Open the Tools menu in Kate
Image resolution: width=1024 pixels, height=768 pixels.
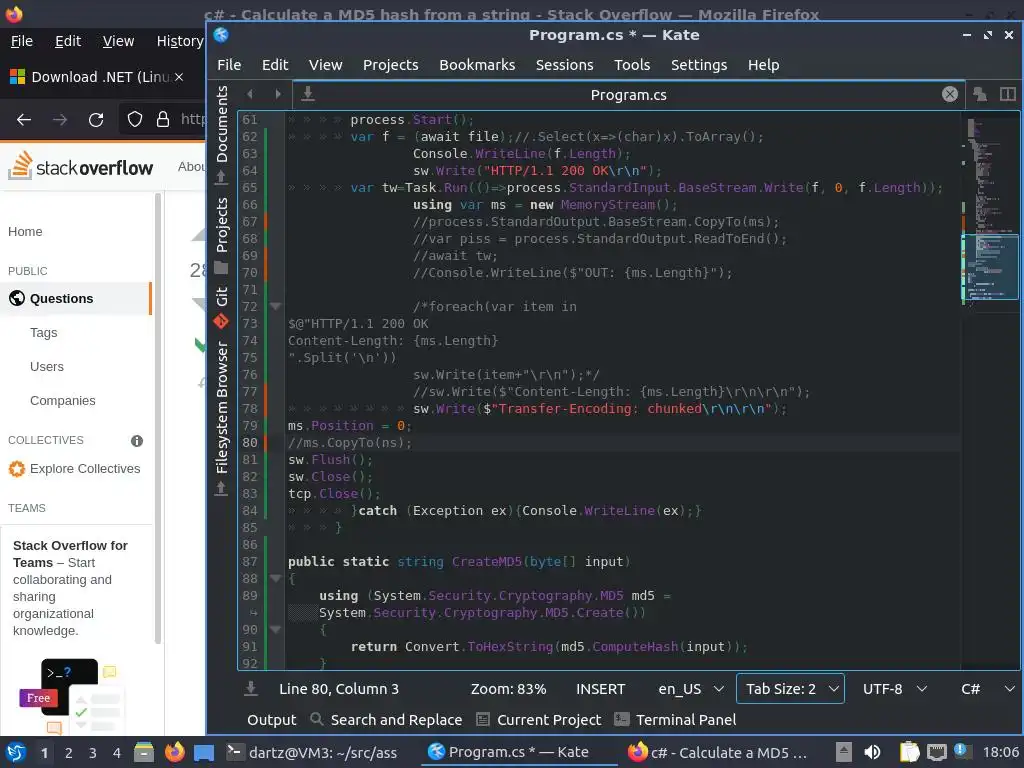coord(632,65)
